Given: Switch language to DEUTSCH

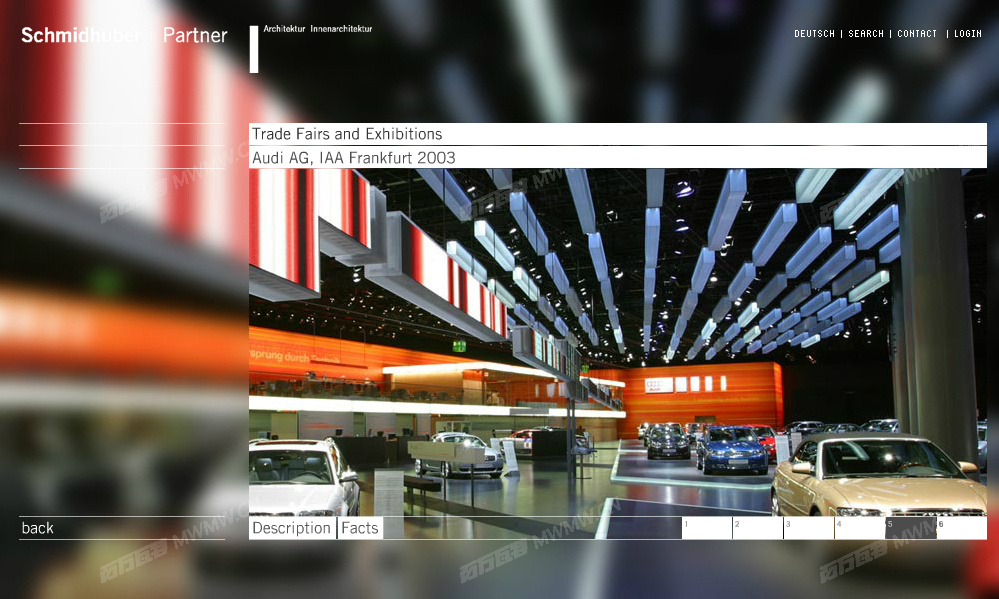Looking at the screenshot, I should point(814,34).
